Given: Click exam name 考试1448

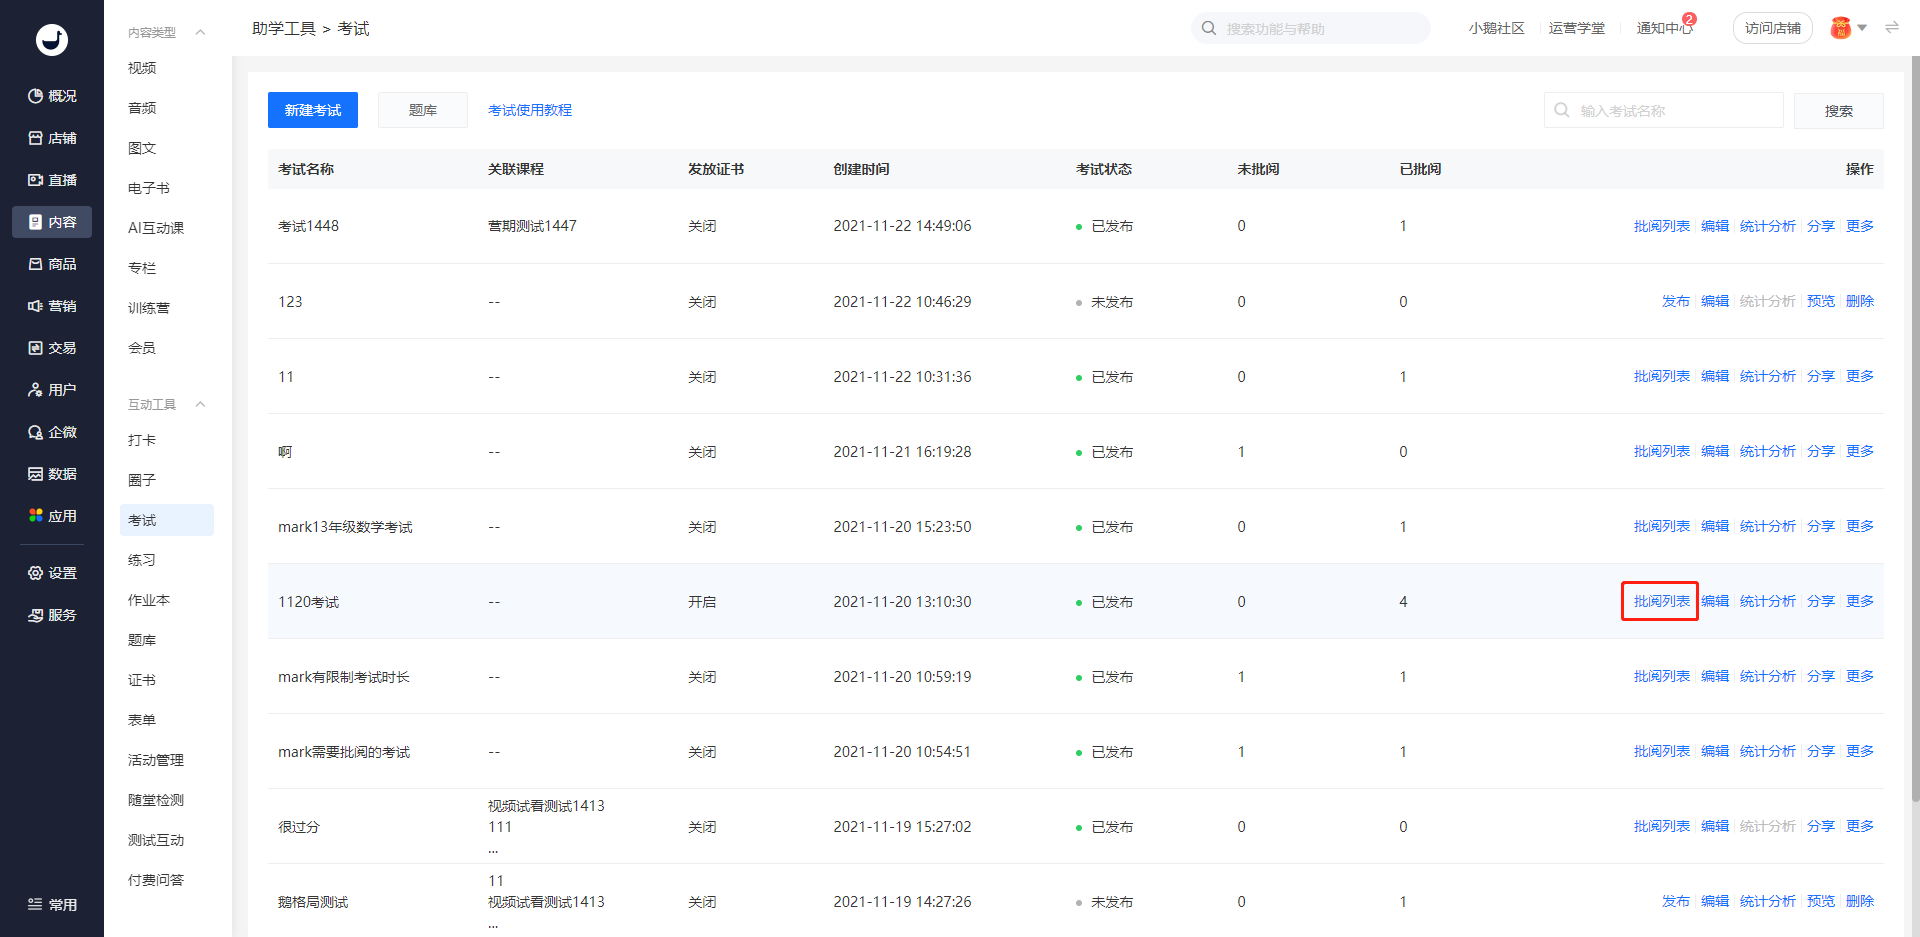Looking at the screenshot, I should pos(308,226).
